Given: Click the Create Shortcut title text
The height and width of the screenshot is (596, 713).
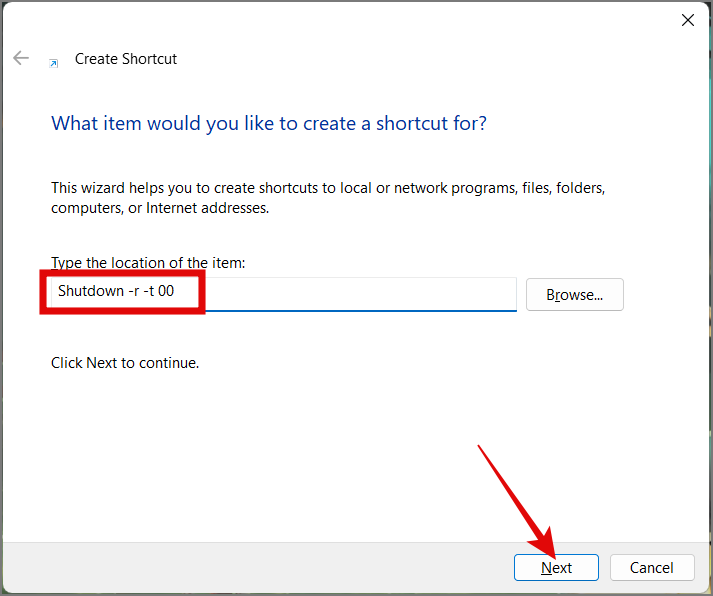Looking at the screenshot, I should [126, 59].
